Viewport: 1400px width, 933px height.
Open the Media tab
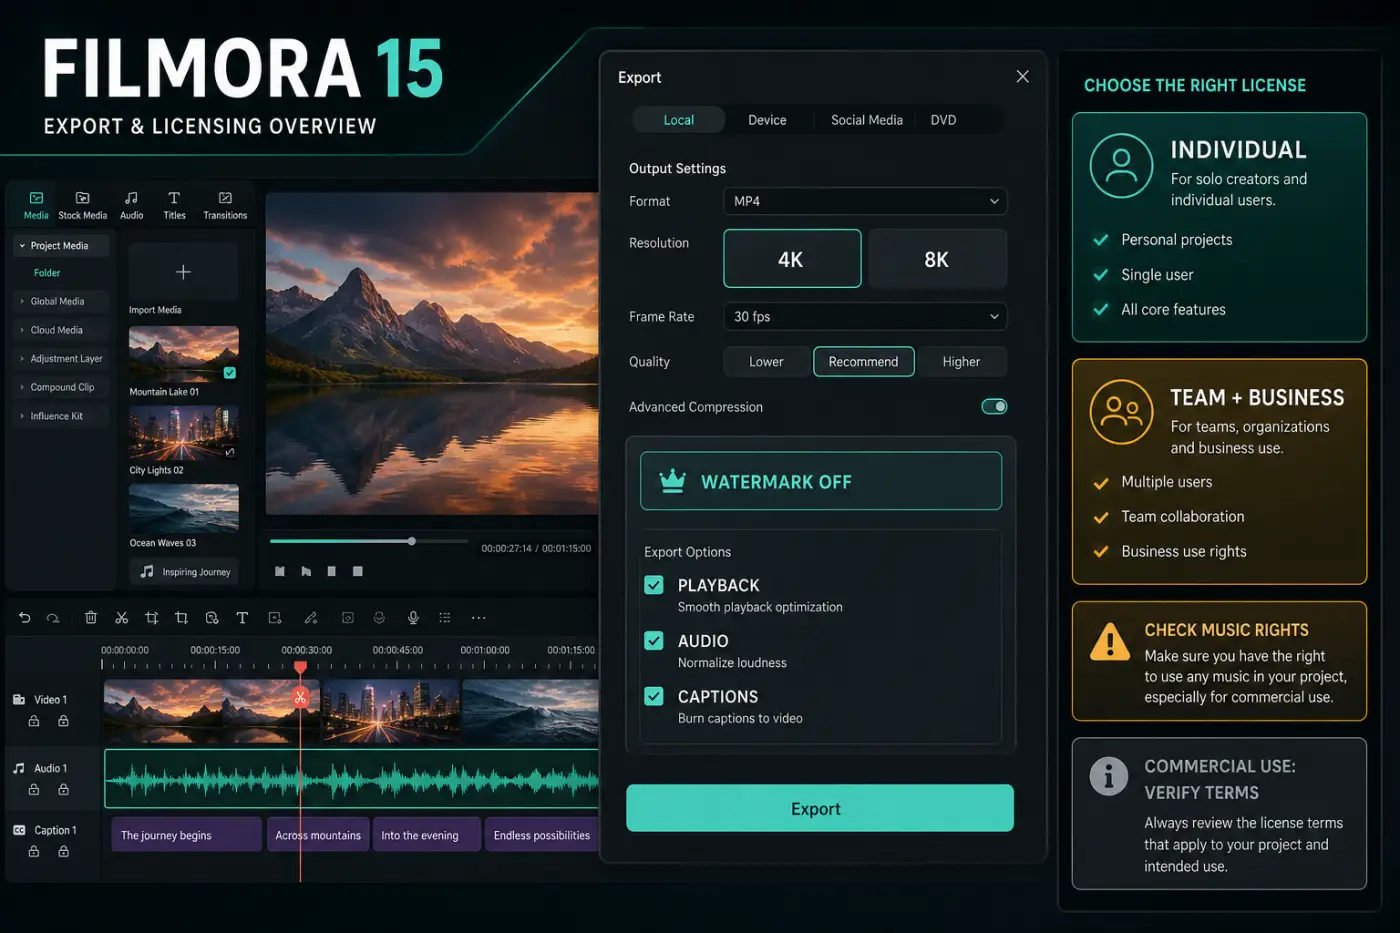[x=36, y=205]
